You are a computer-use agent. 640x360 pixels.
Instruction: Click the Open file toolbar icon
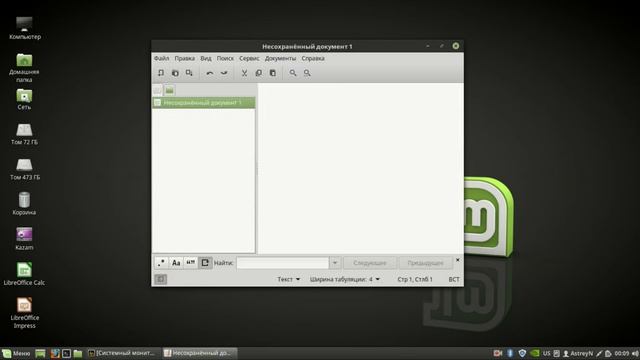175,73
